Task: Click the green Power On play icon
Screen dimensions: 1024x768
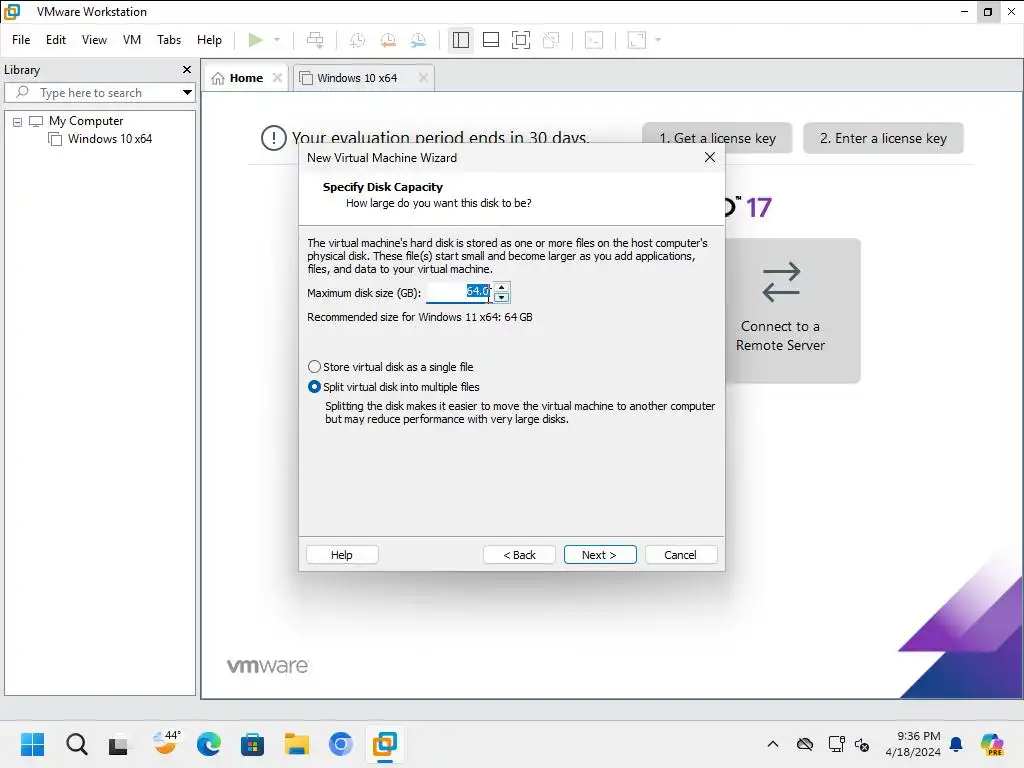Action: tap(255, 40)
